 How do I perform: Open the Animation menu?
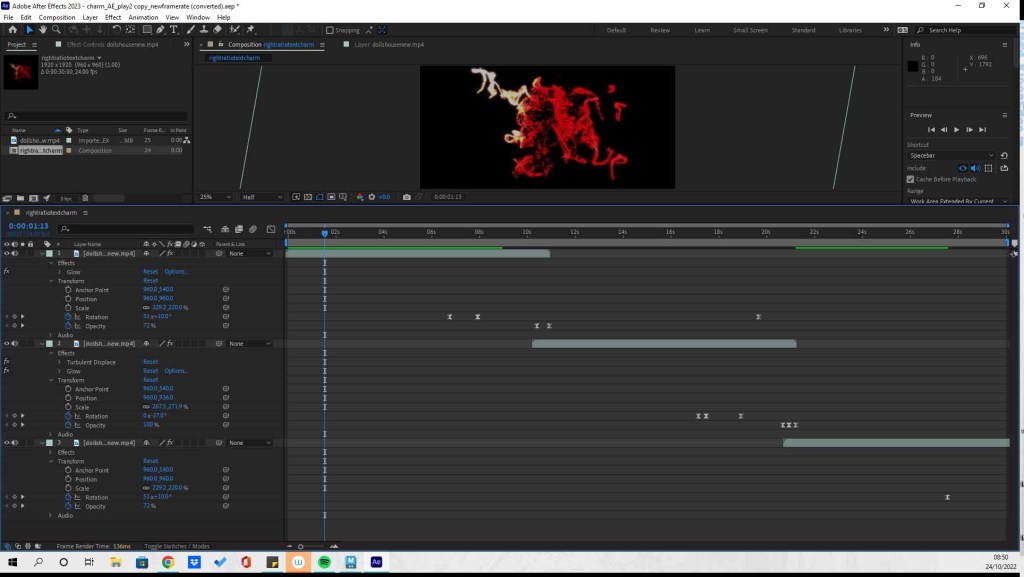click(x=143, y=17)
